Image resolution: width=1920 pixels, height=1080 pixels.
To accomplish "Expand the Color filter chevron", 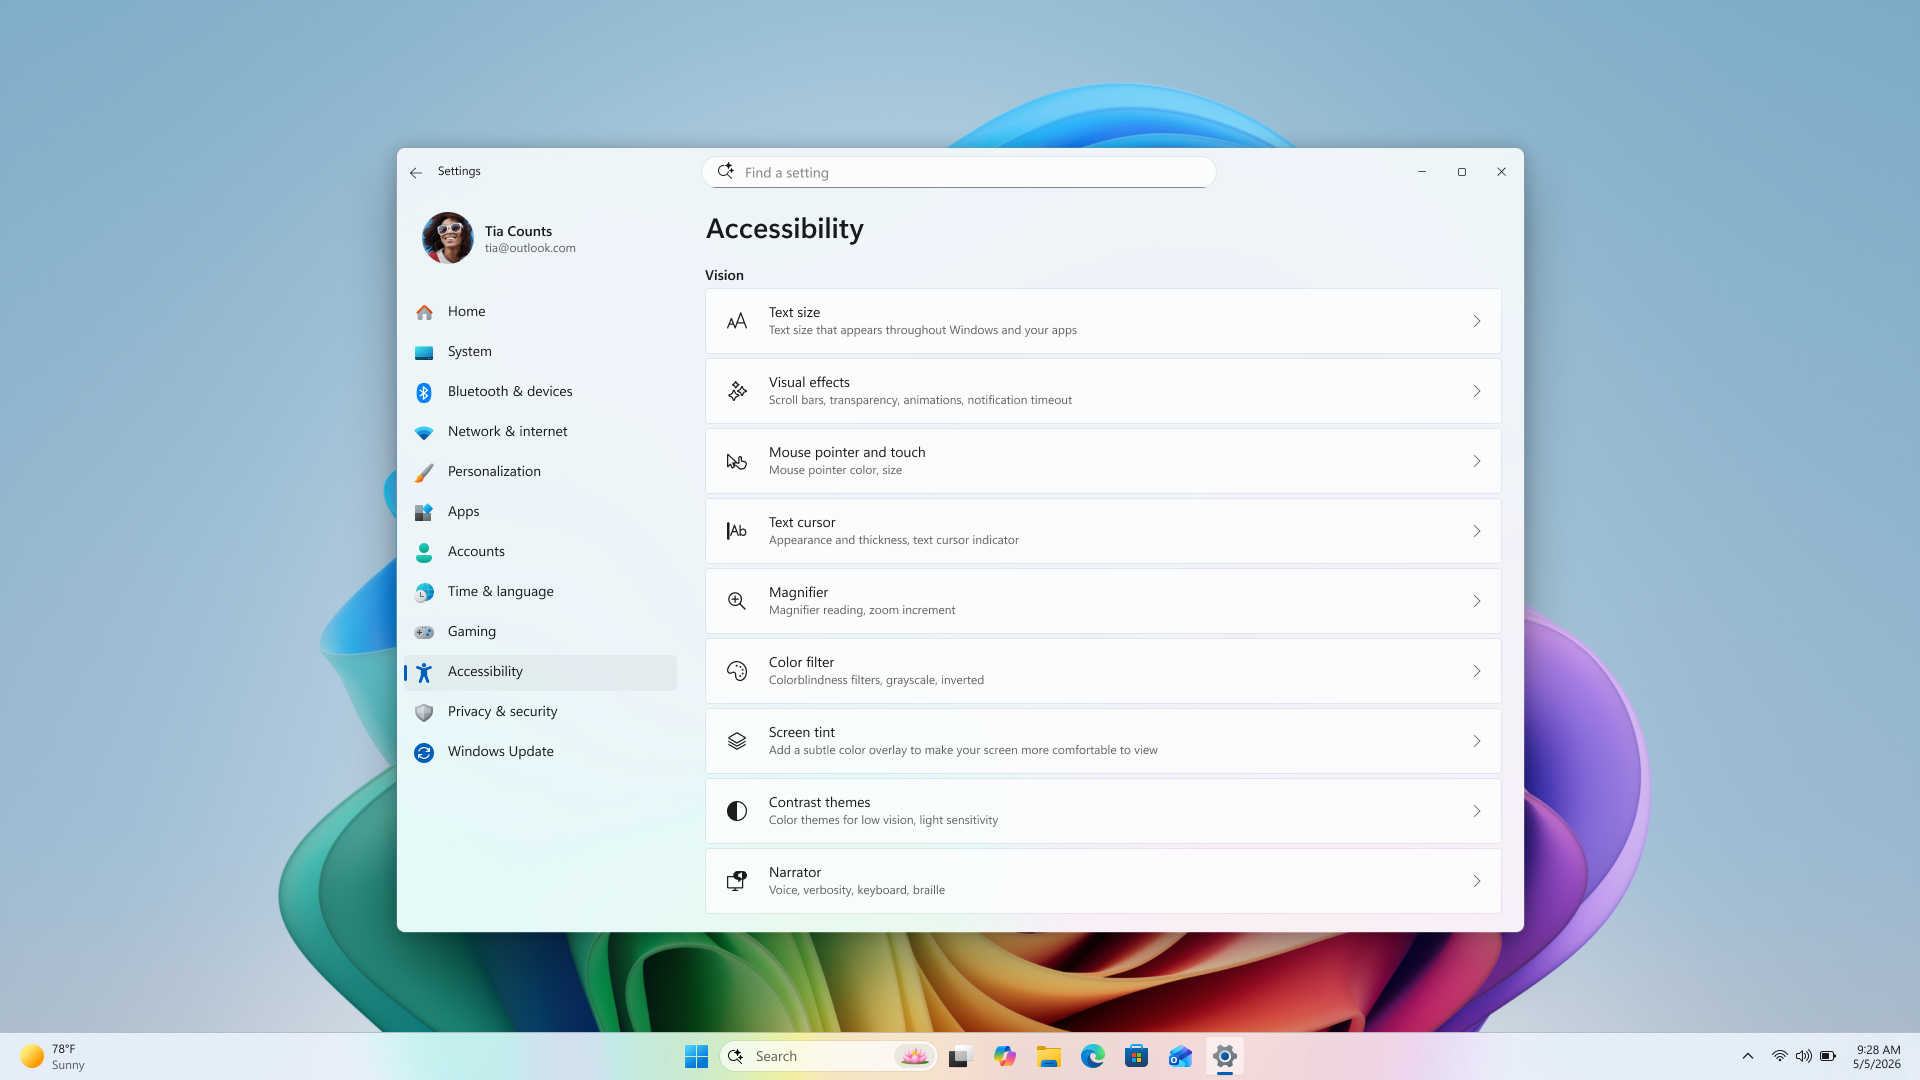I will coord(1477,671).
